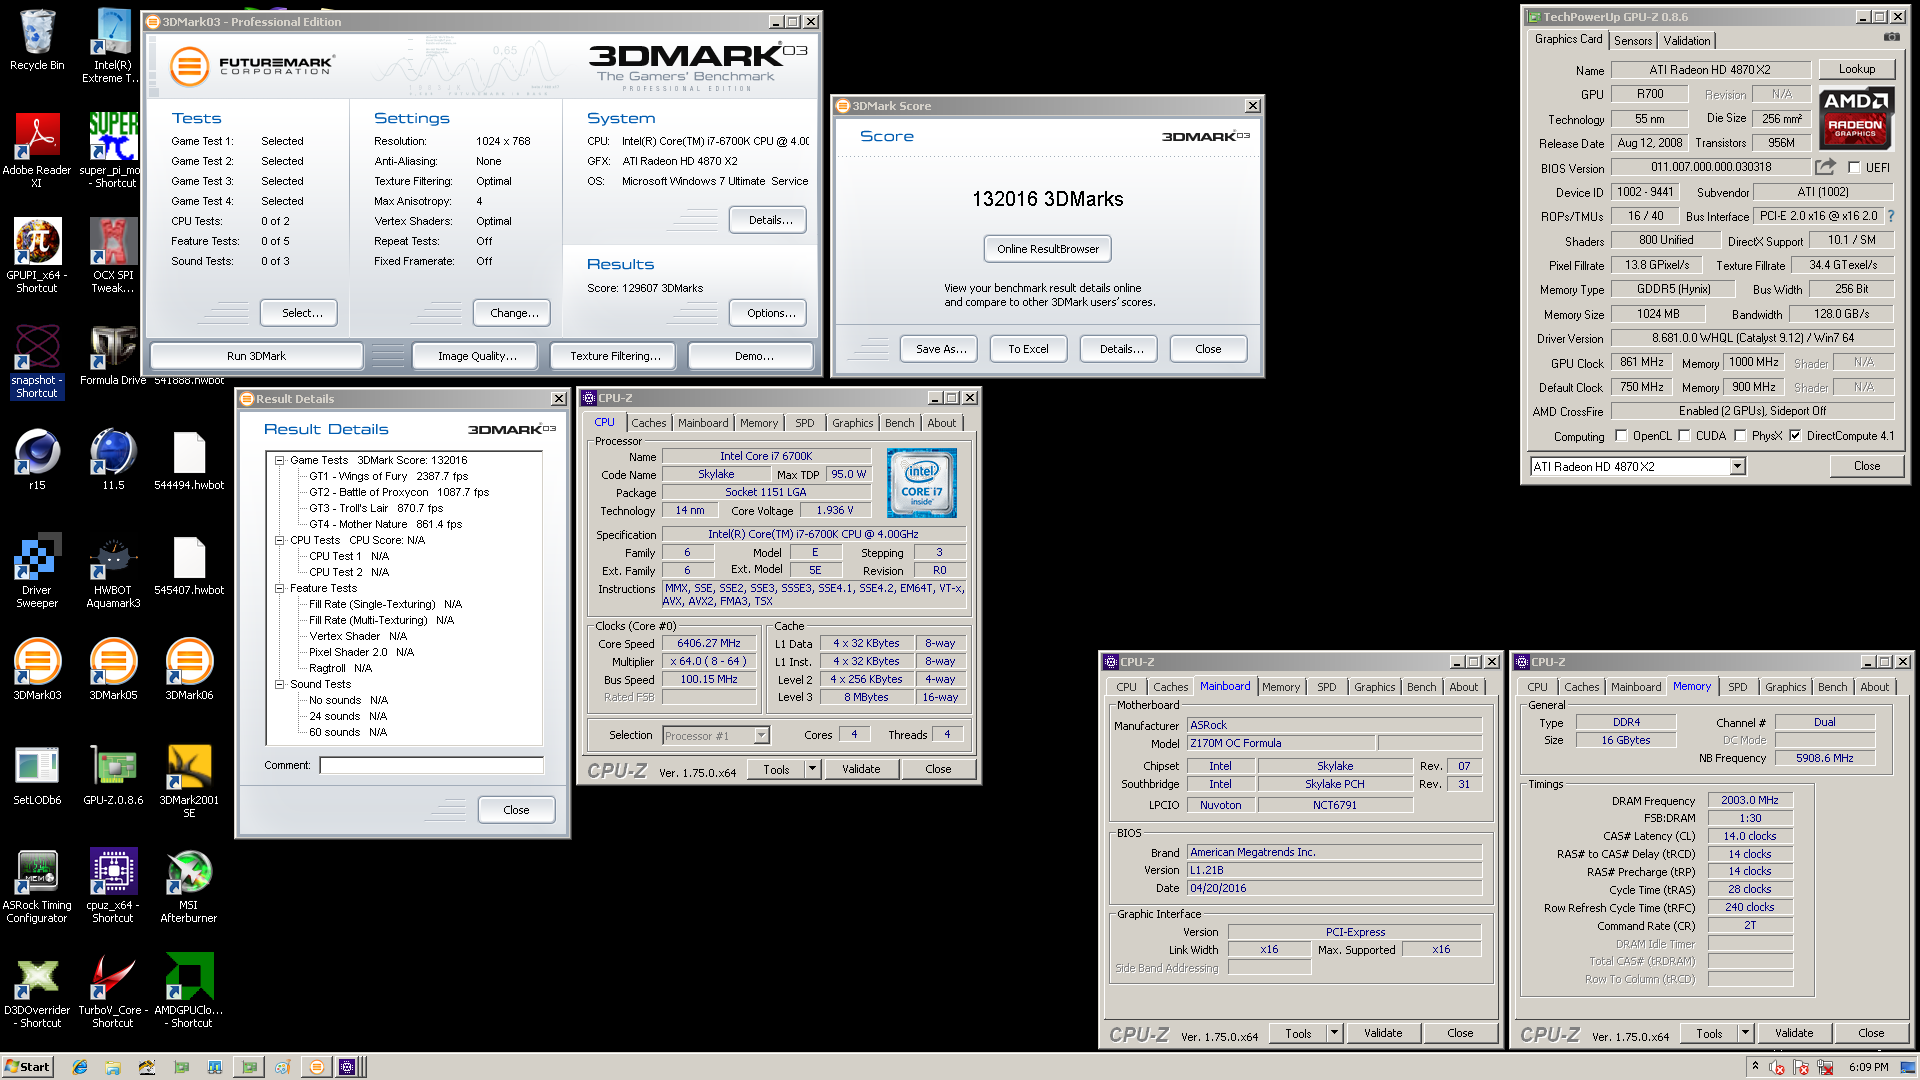Toggle DirectCompute 4.1 checkbox

(x=1795, y=436)
